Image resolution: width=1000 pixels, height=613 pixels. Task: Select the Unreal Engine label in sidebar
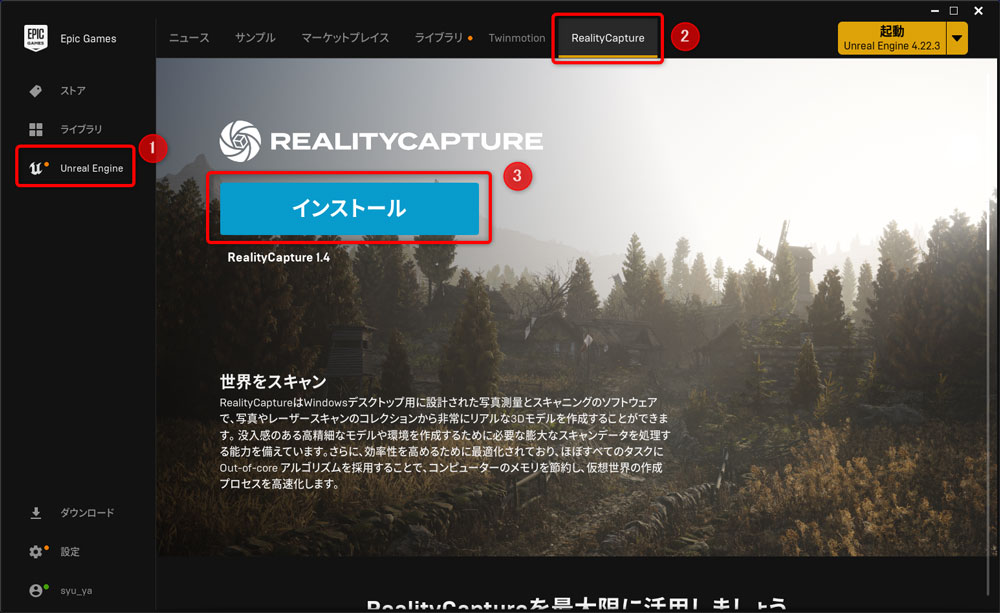pos(91,168)
